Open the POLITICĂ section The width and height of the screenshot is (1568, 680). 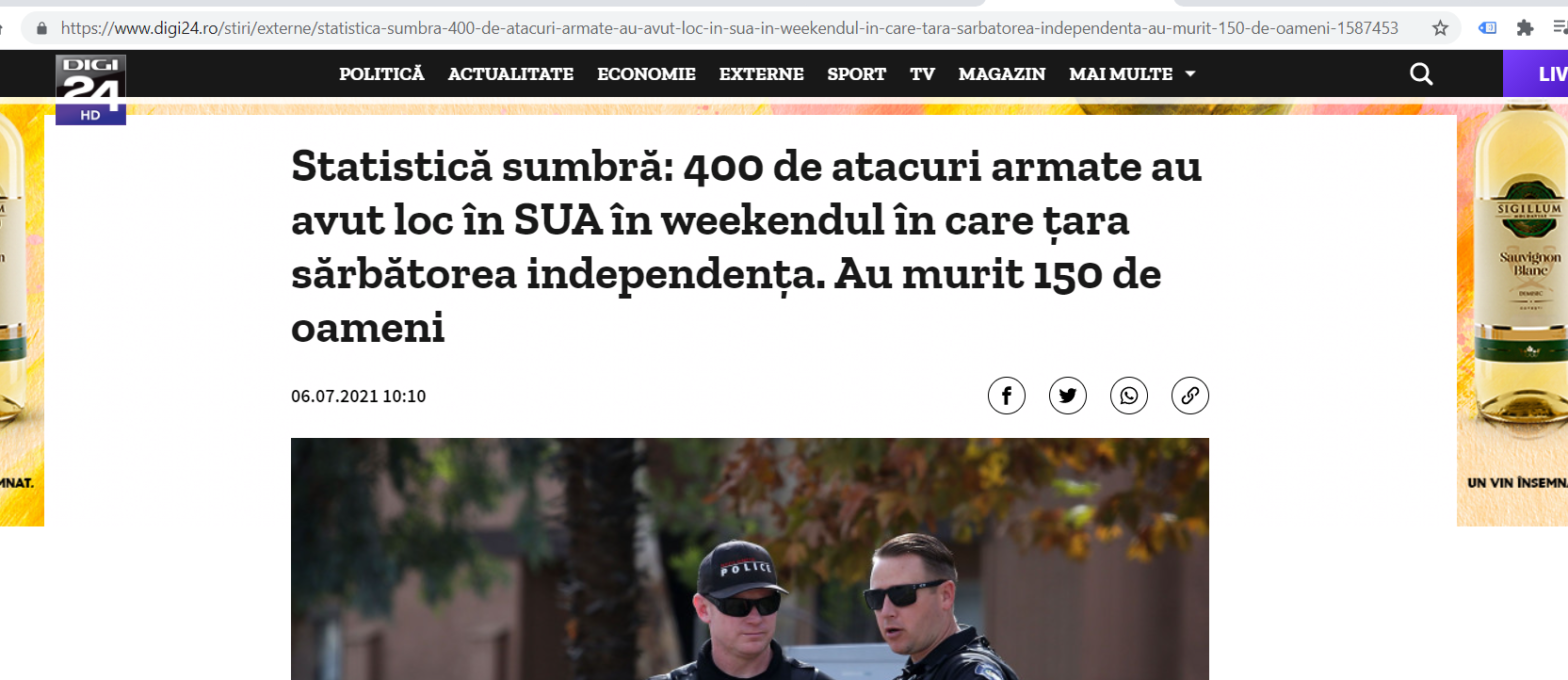[x=382, y=74]
